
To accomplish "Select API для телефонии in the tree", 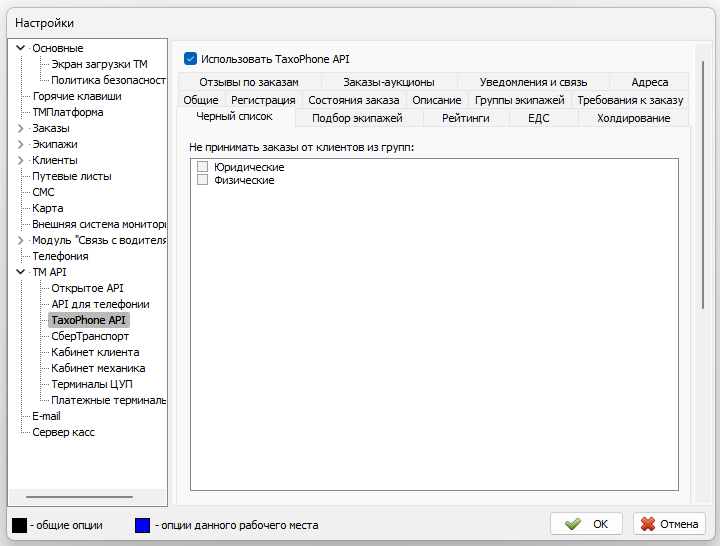I will pos(100,304).
